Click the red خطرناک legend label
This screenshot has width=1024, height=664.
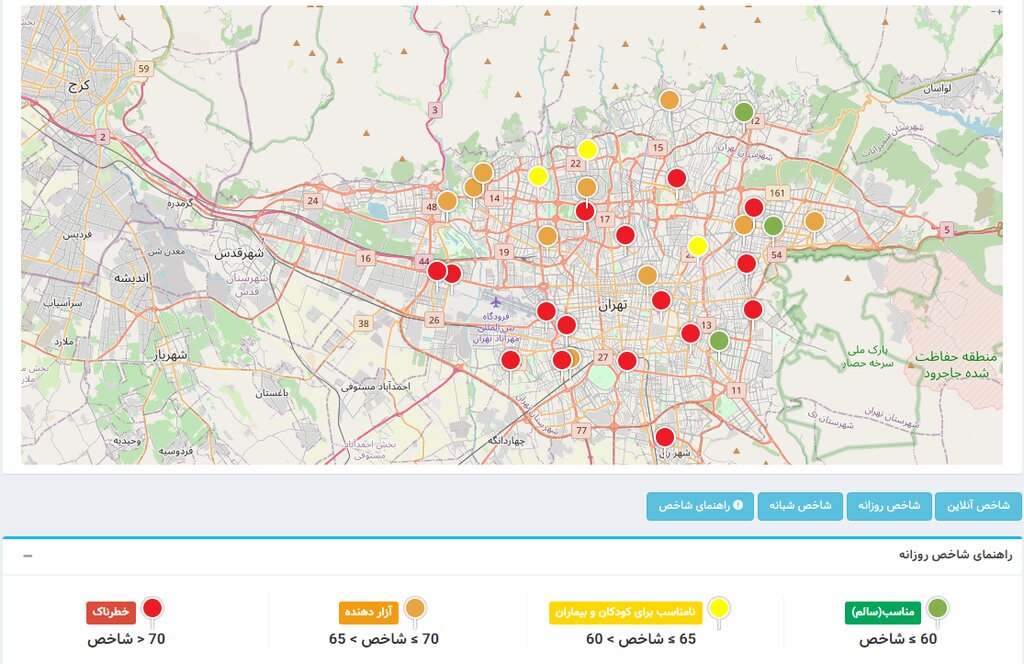(x=110, y=612)
